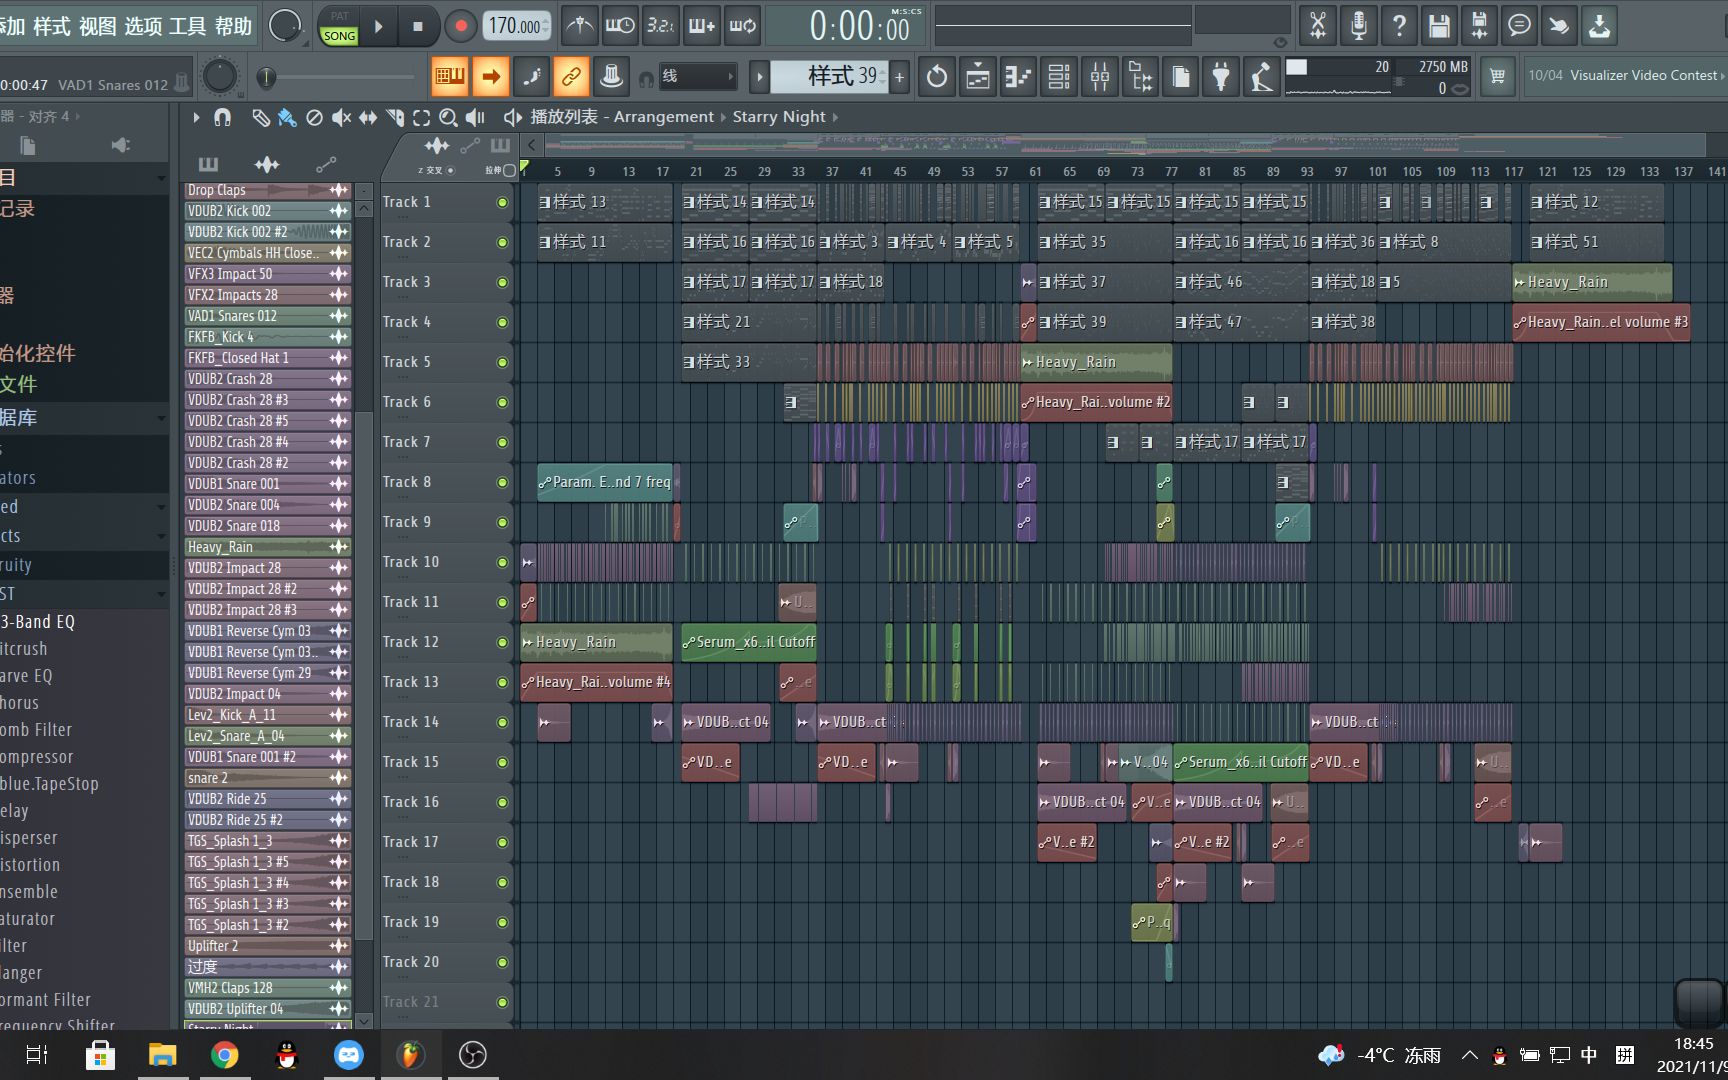Toggle the metronome icon
The width and height of the screenshot is (1728, 1080).
(580, 26)
